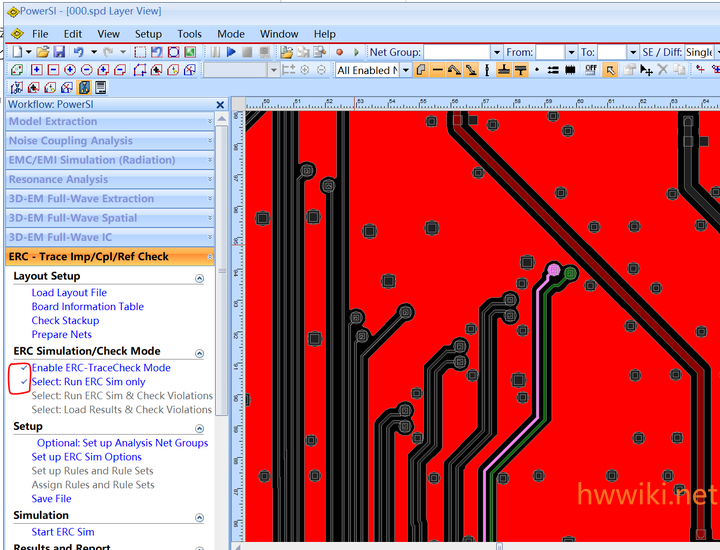Viewport: 720px width, 550px height.
Task: Toggle Enable ERC-TraceCheck Mode checkmark
Action: [24, 368]
